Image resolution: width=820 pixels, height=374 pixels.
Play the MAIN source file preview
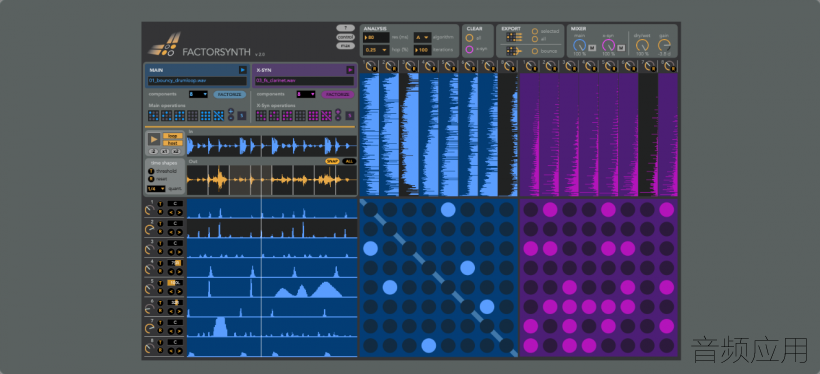pyautogui.click(x=243, y=70)
